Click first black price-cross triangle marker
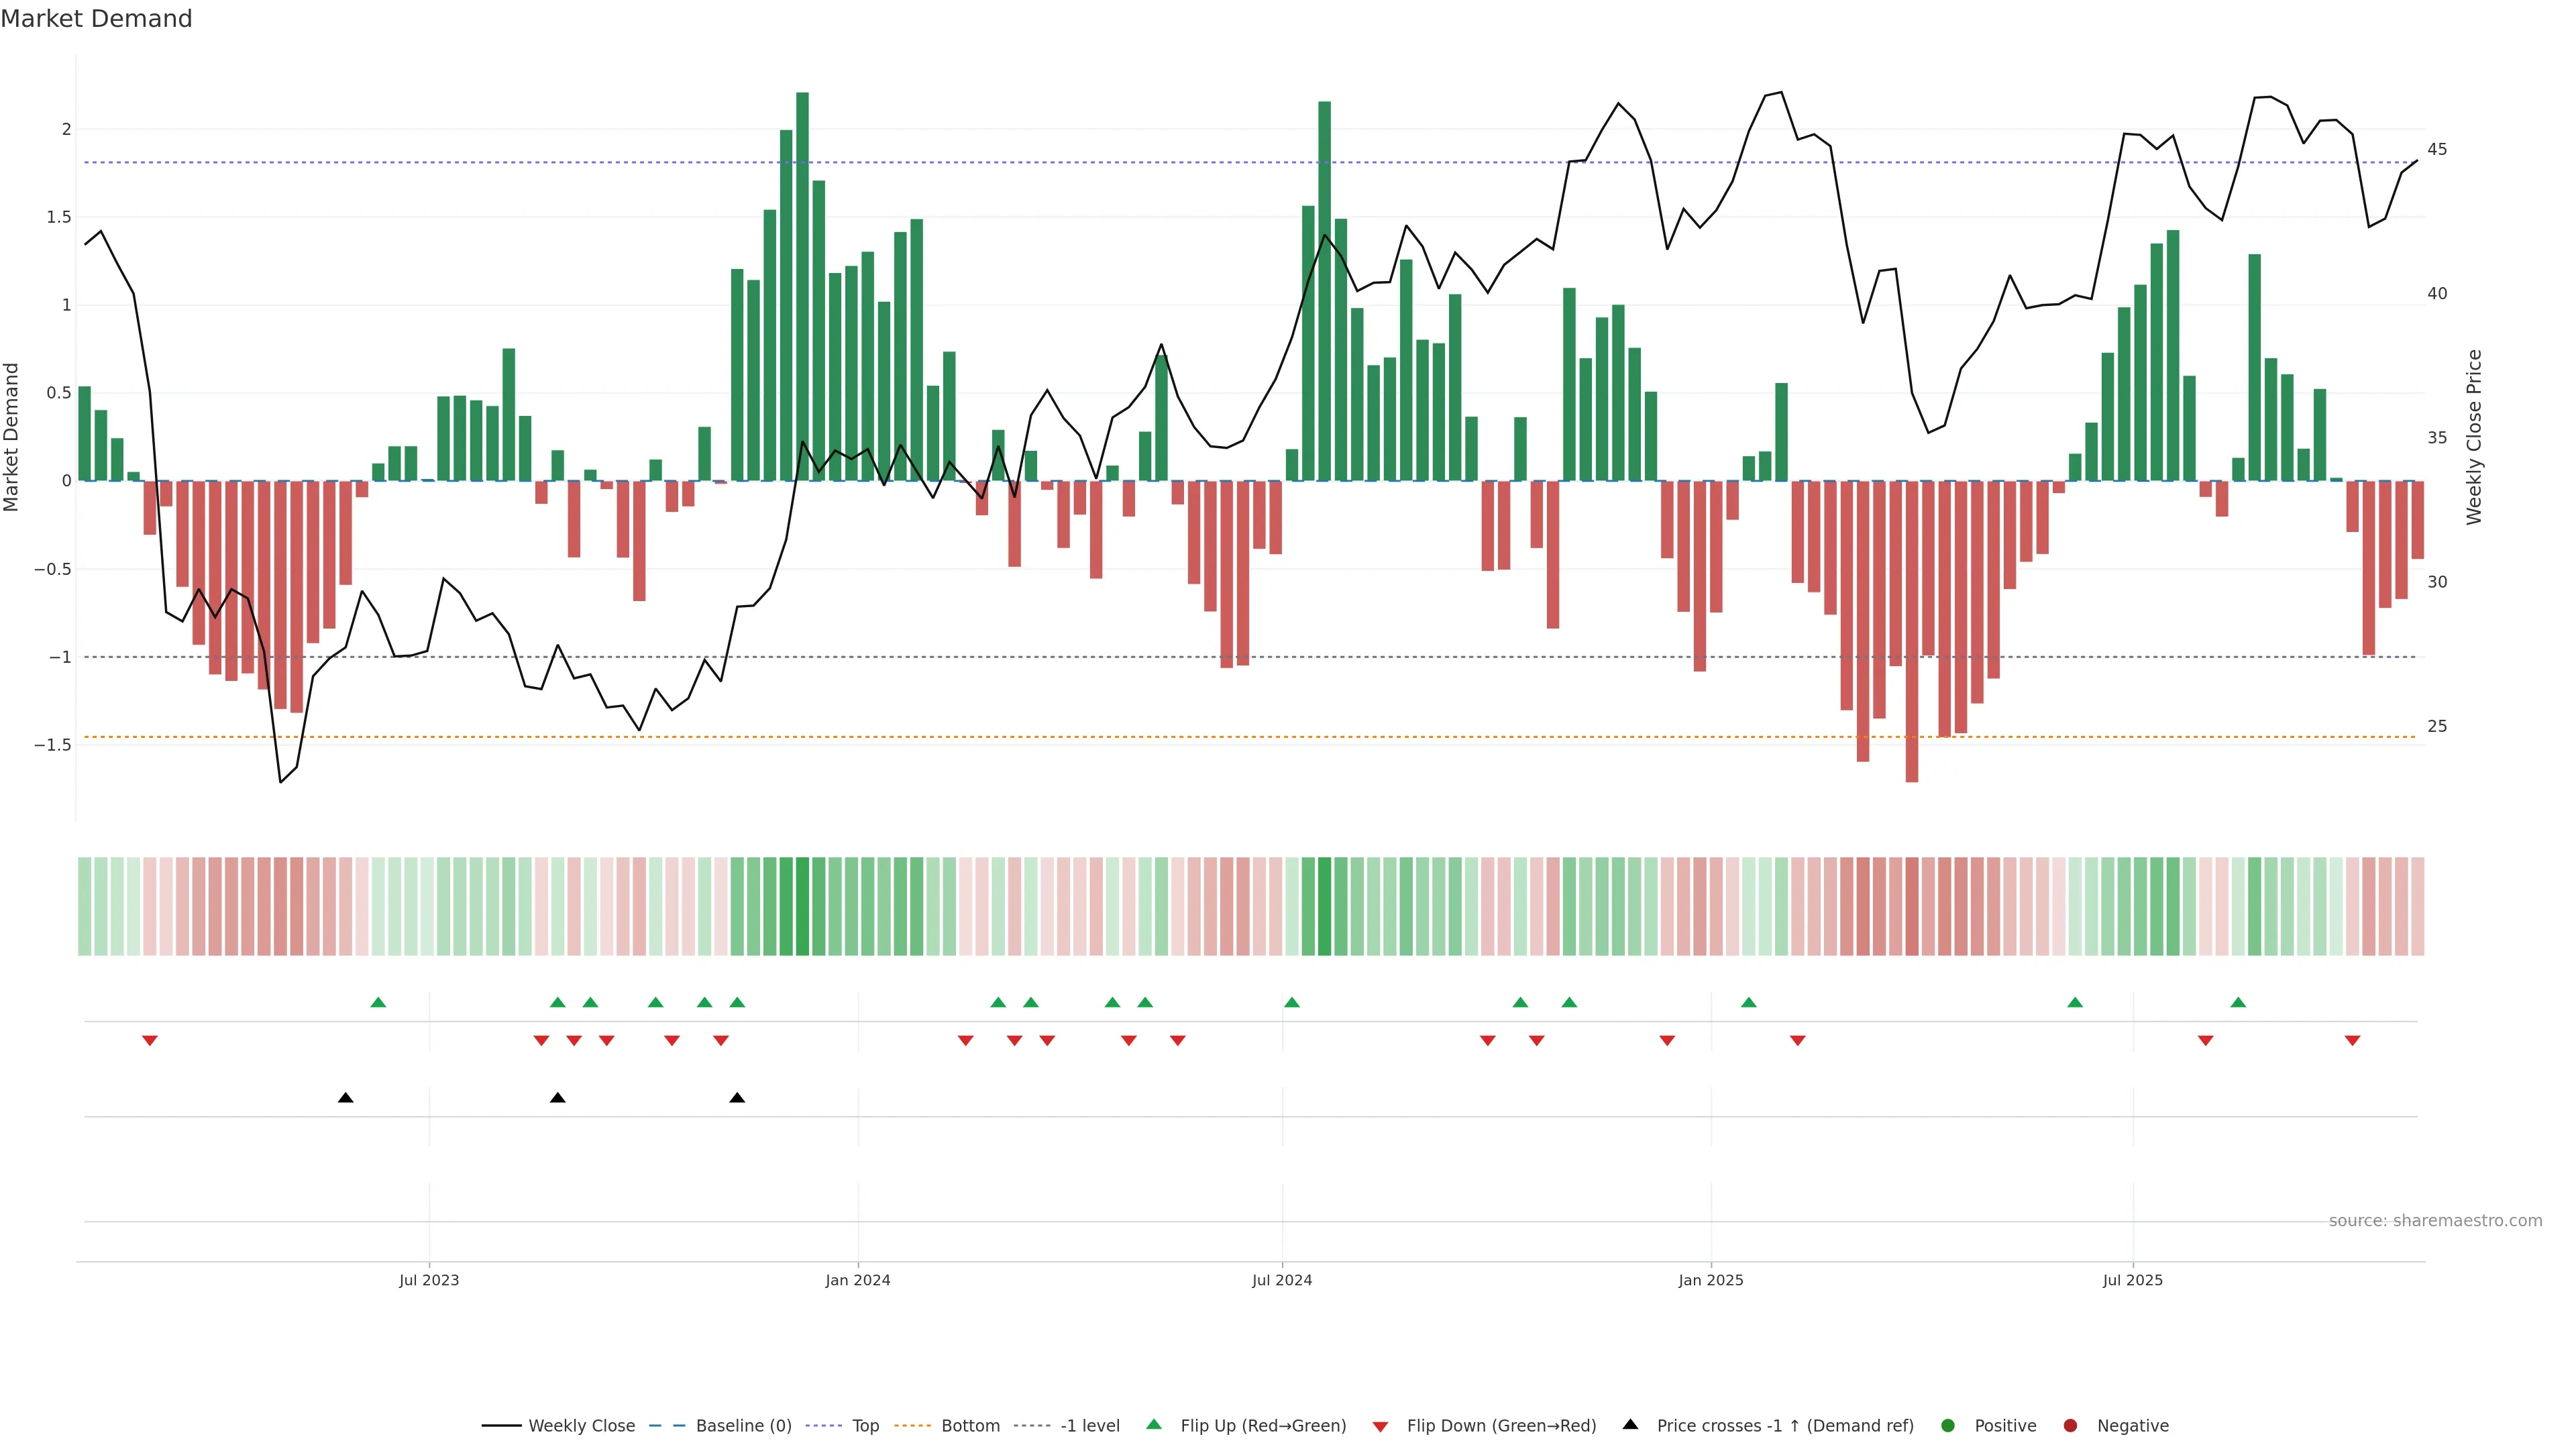 (346, 1098)
